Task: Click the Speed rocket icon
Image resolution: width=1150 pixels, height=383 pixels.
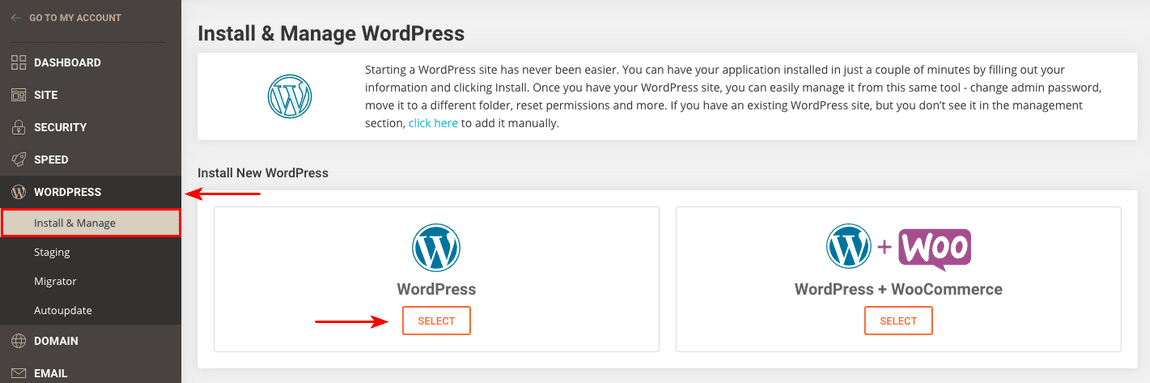Action: [x=18, y=159]
